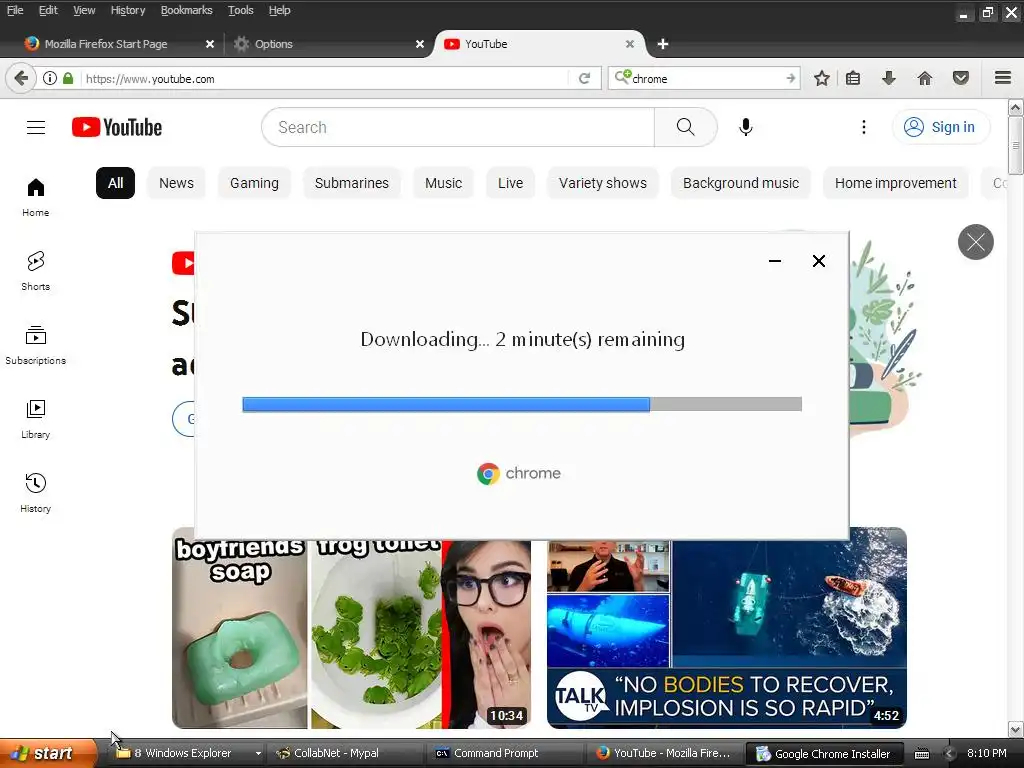Select the Home improvement filter chip
The image size is (1024, 768).
click(895, 183)
